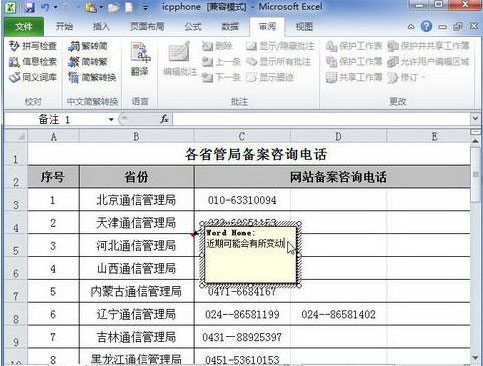Image resolution: width=483 pixels, height=366 pixels.
Task: Expand the formula bar with the chevron
Action: pyautogui.click(x=475, y=118)
